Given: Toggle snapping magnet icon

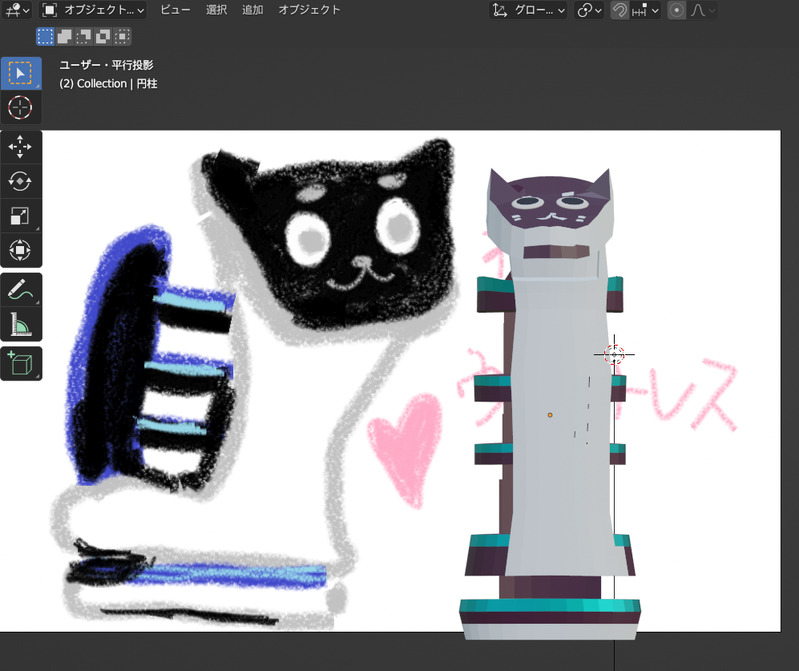Looking at the screenshot, I should pos(619,10).
